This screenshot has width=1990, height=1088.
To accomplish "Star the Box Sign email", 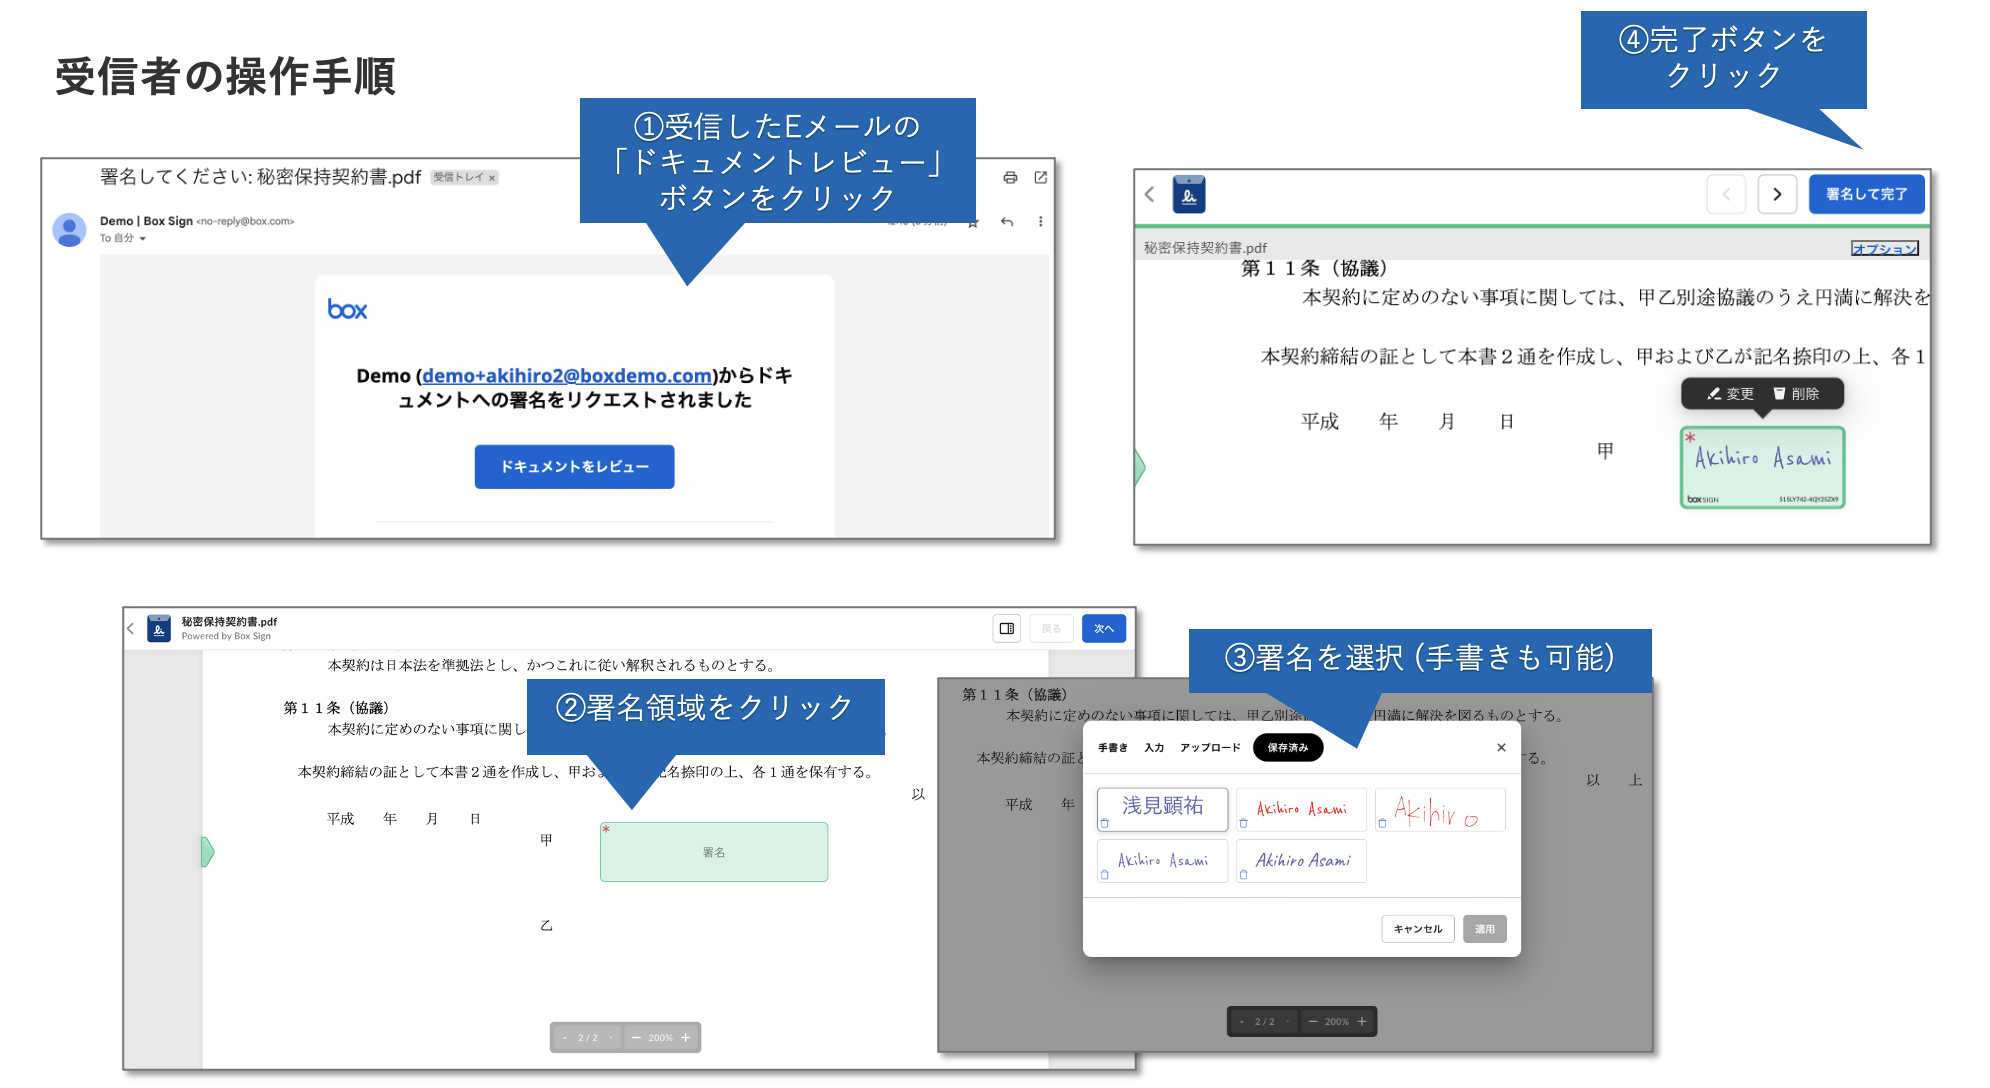I will 971,222.
